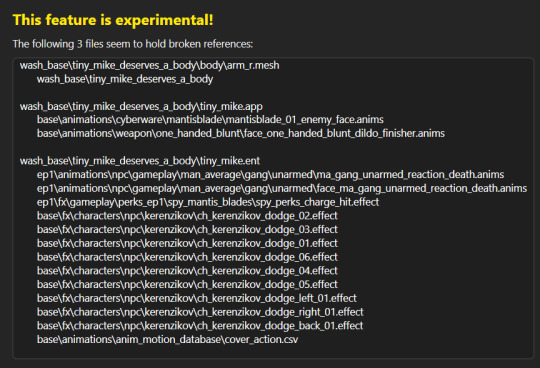This screenshot has height=368, width=540.
Task: Select ch_kerenzikov_dodge_03.effect line
Action: click(187, 230)
